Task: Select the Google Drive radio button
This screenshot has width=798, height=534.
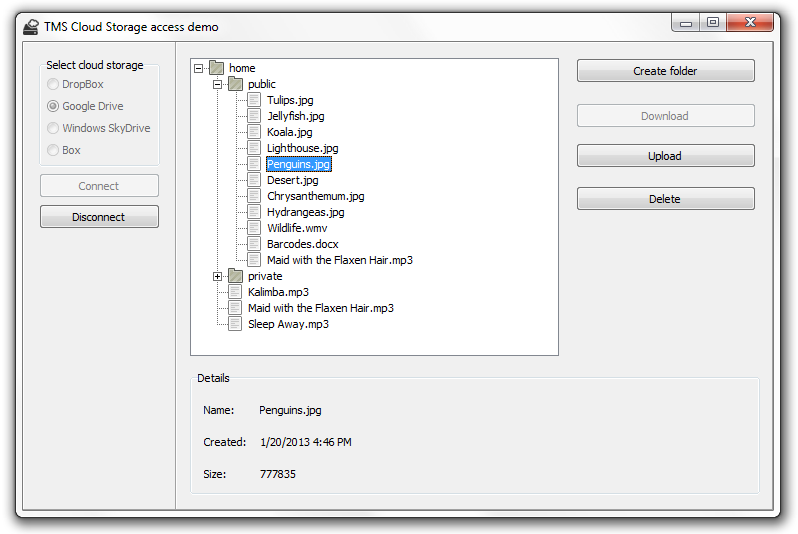Action: (53, 106)
